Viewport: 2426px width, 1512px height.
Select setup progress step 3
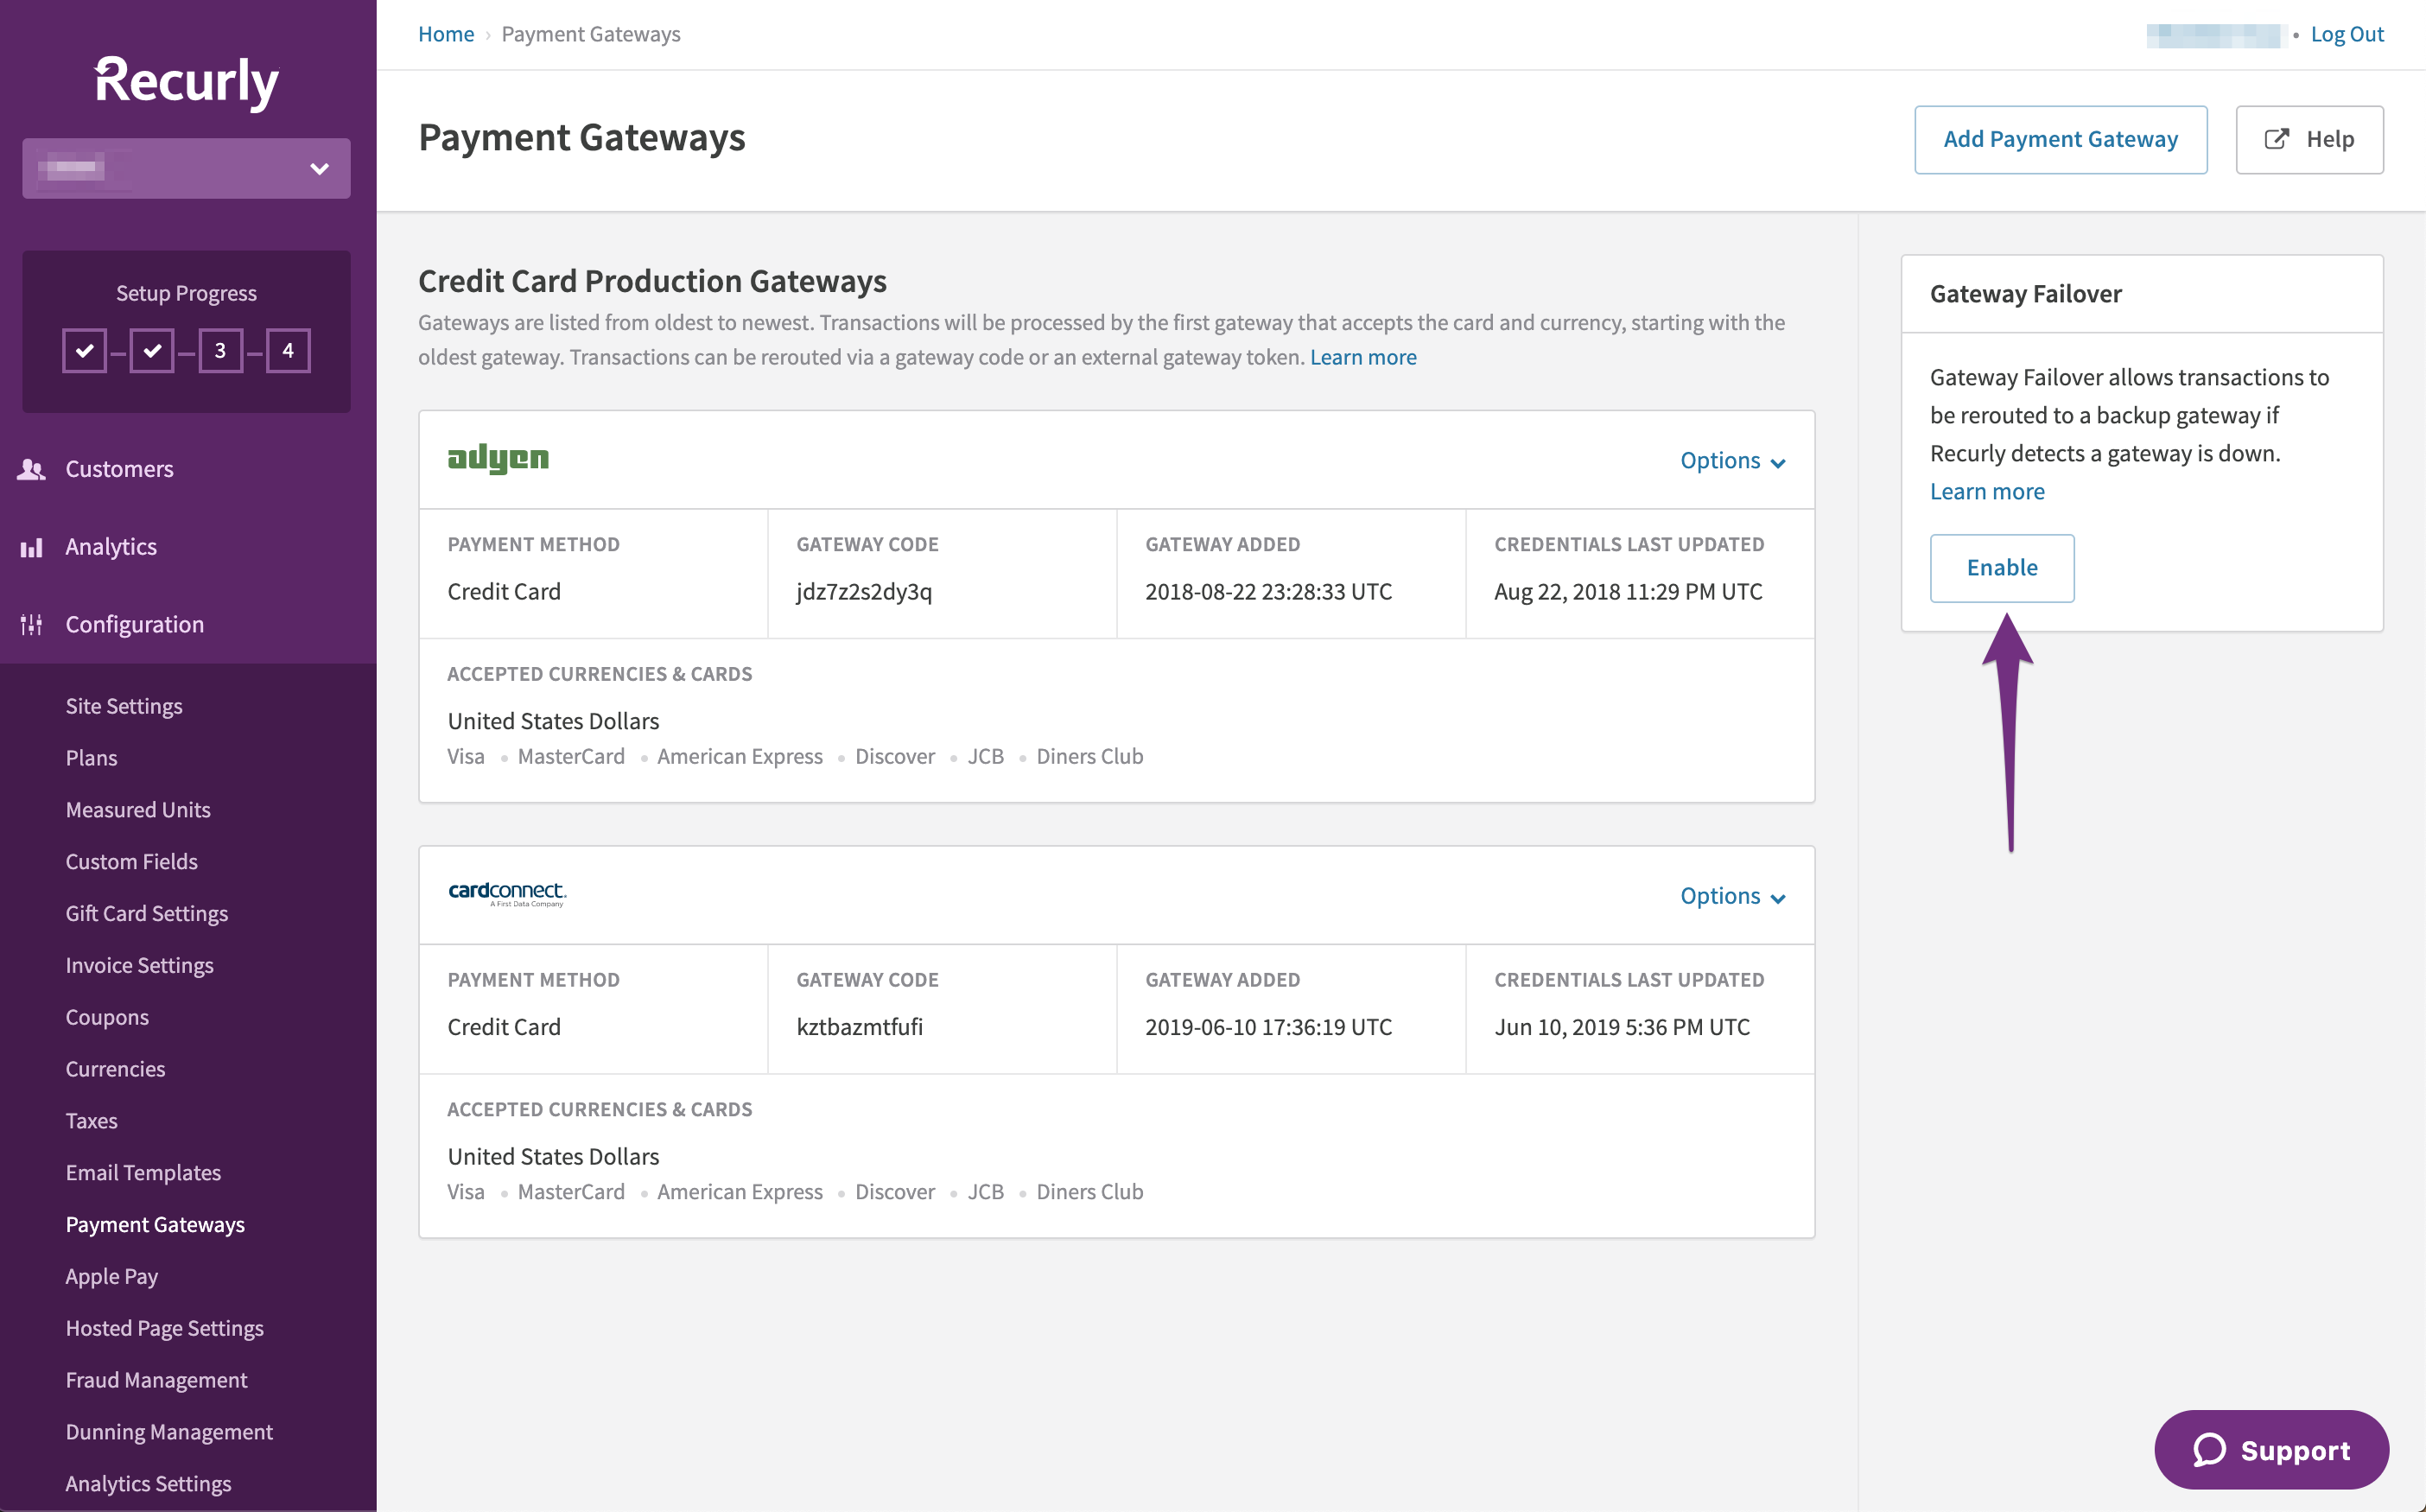click(220, 351)
